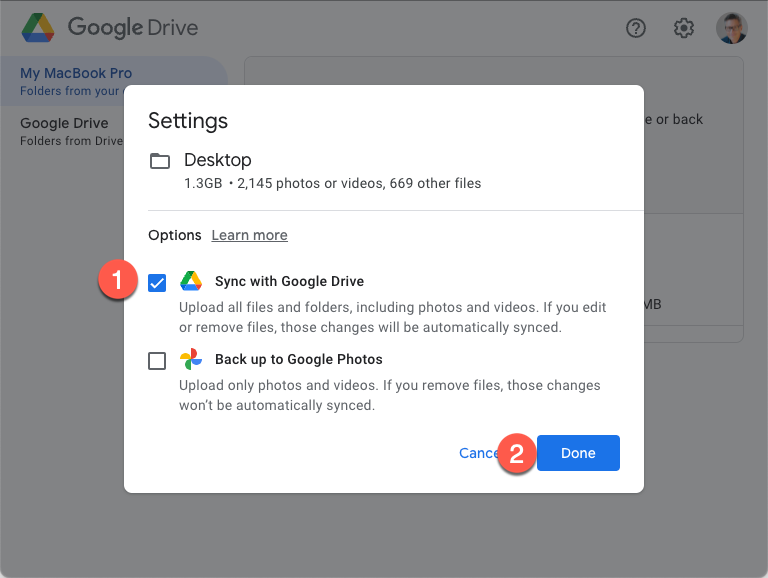
Task: Click the Google Photos pinwheel icon
Action: (x=191, y=359)
